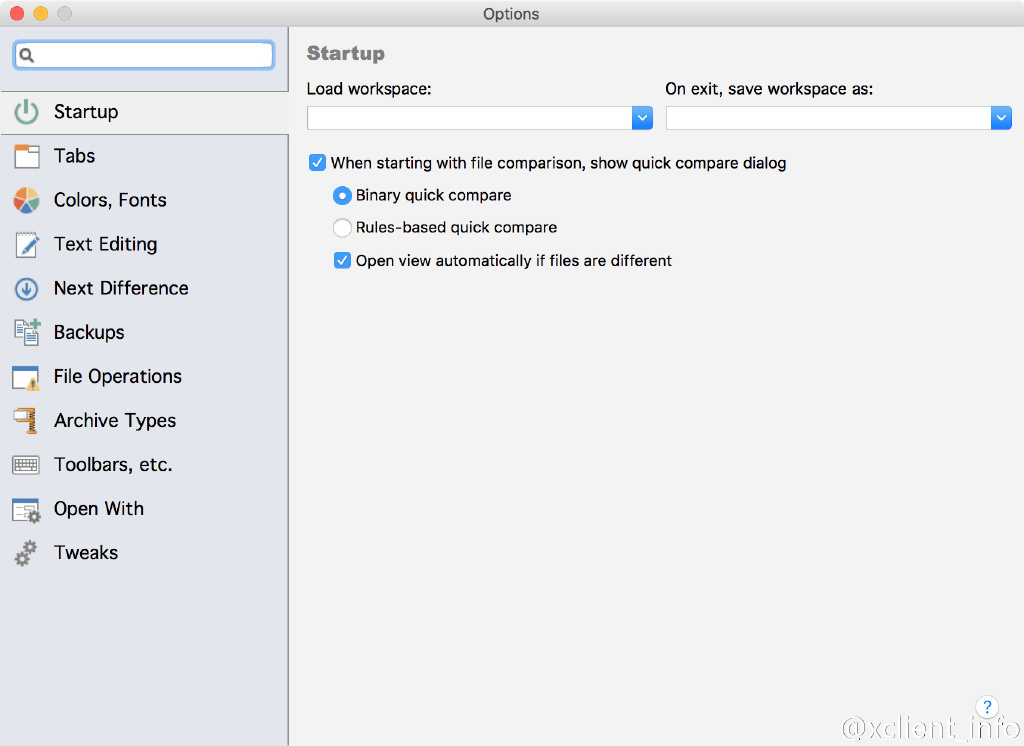1024x746 pixels.
Task: Click the Archive Types clamp icon
Action: point(26,421)
